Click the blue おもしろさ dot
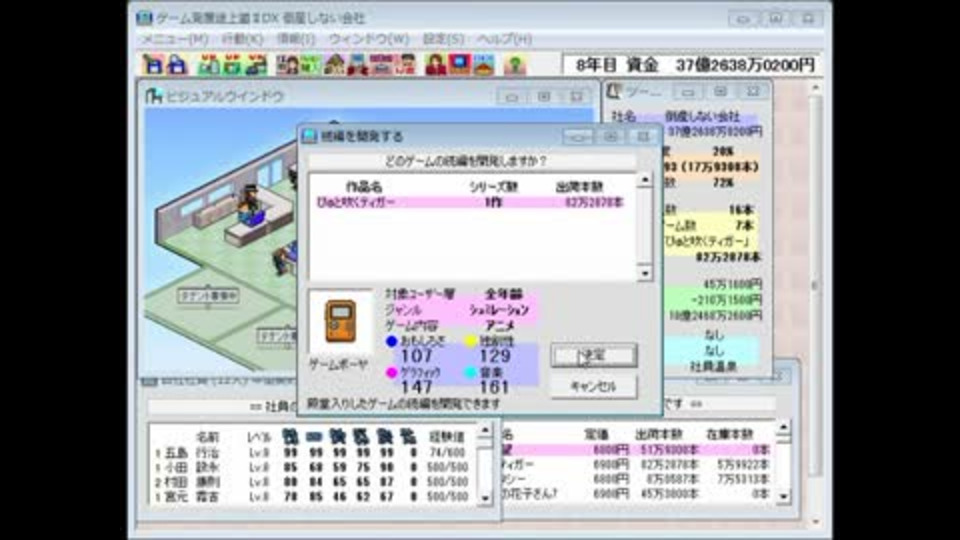Screen dimensions: 960x540 coord(392,341)
